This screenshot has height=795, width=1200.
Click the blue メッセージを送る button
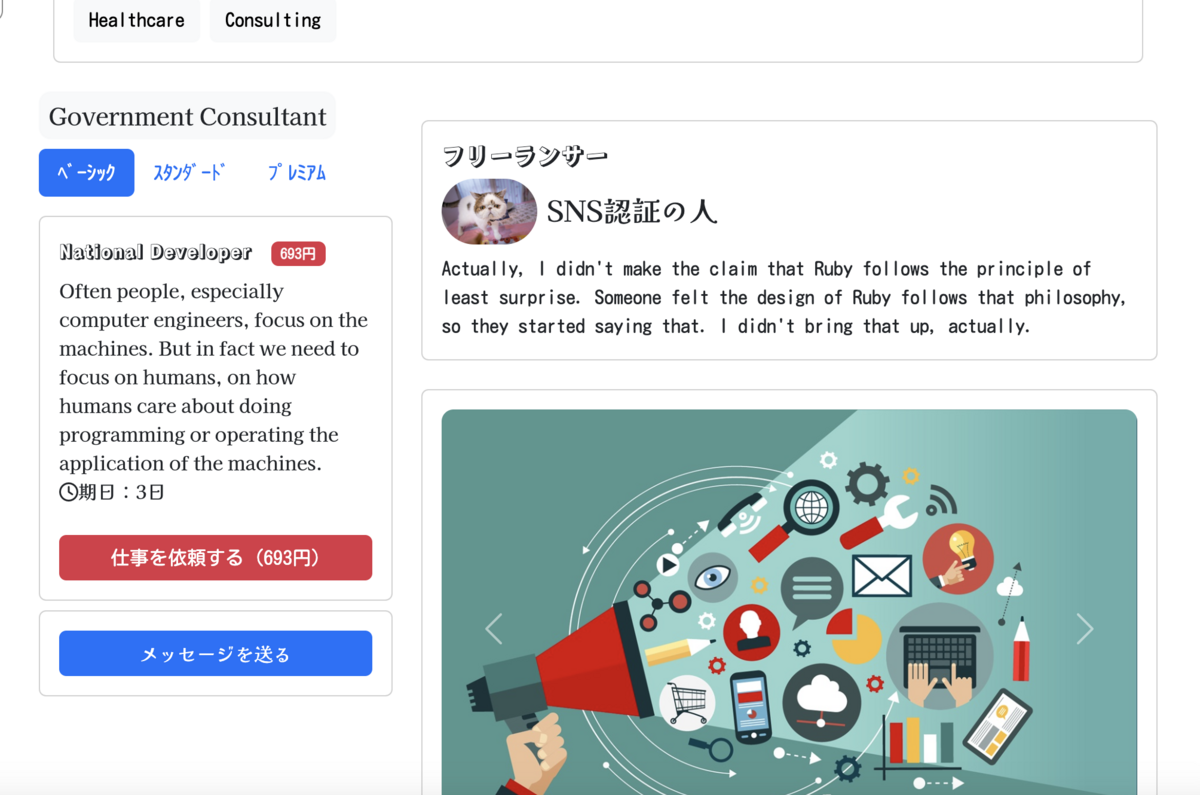215,654
